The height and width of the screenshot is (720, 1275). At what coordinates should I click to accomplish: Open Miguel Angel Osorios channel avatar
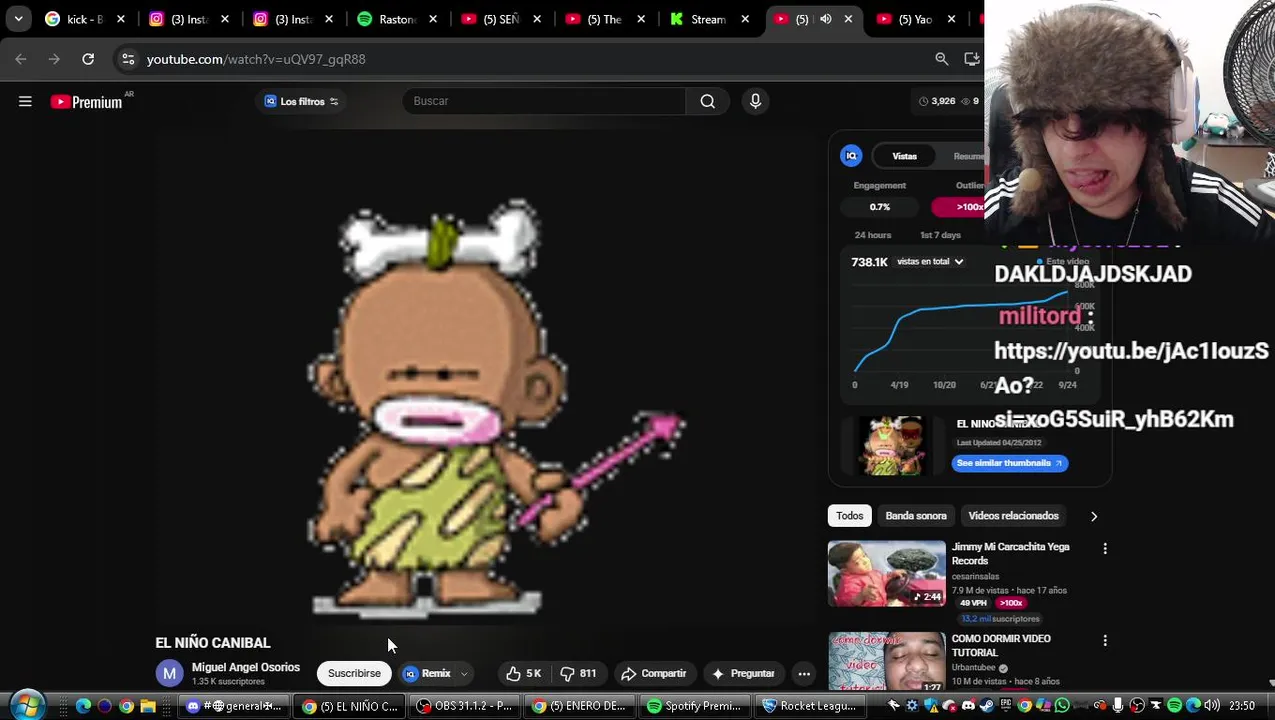(x=169, y=674)
